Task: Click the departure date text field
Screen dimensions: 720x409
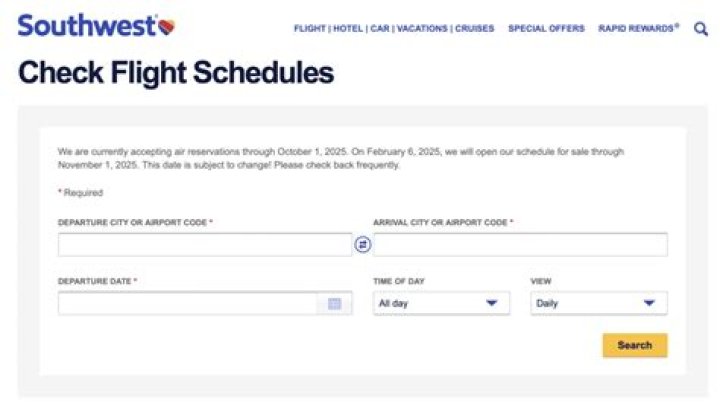Action: pos(187,303)
